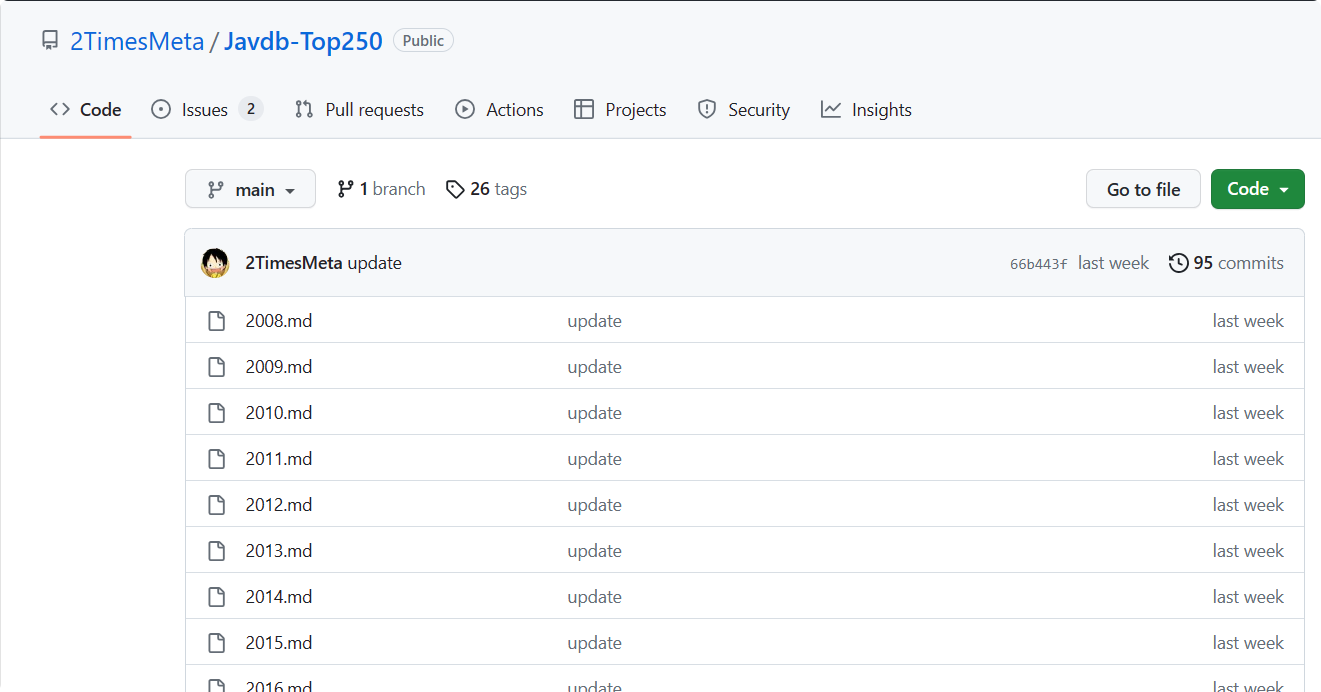1321x692 pixels.
Task: Click the file icon for 2012.md
Action: [216, 505]
